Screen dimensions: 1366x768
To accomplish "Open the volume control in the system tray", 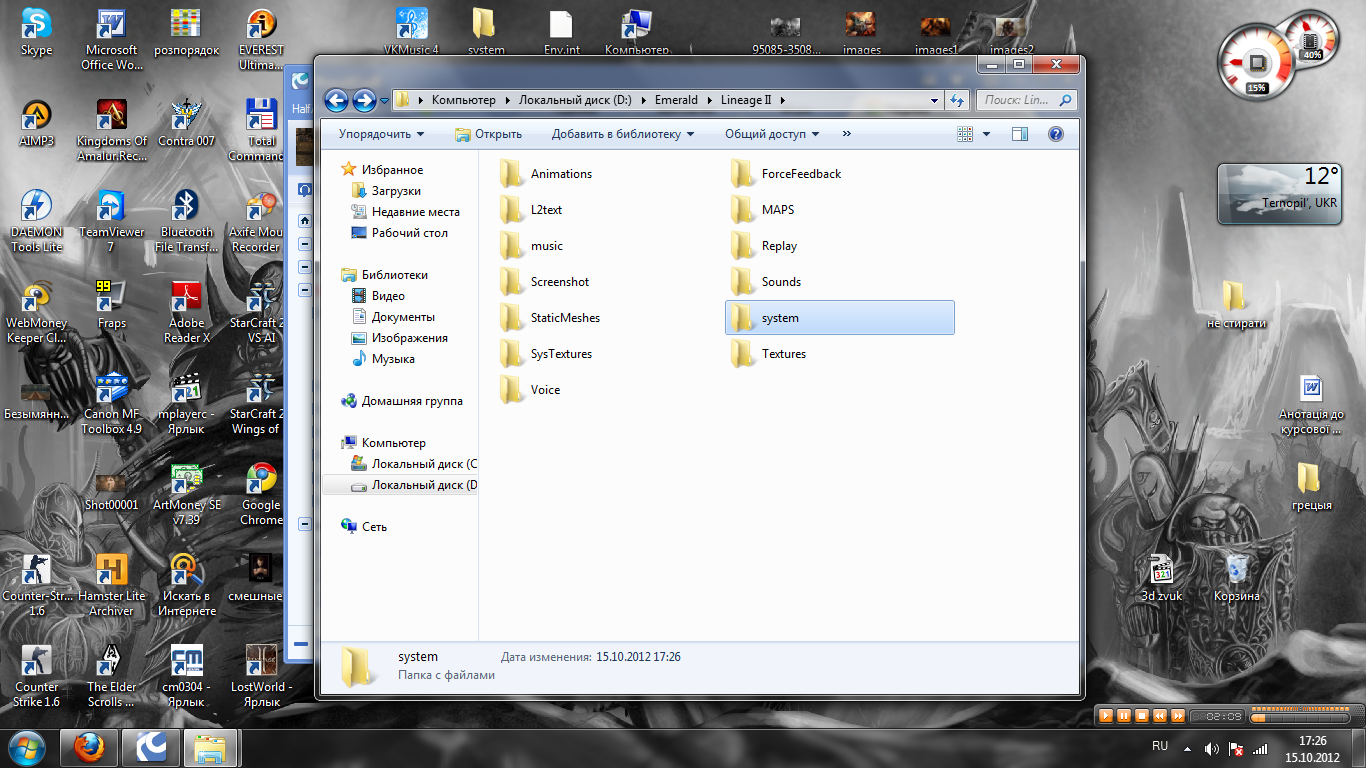I will [1212, 748].
